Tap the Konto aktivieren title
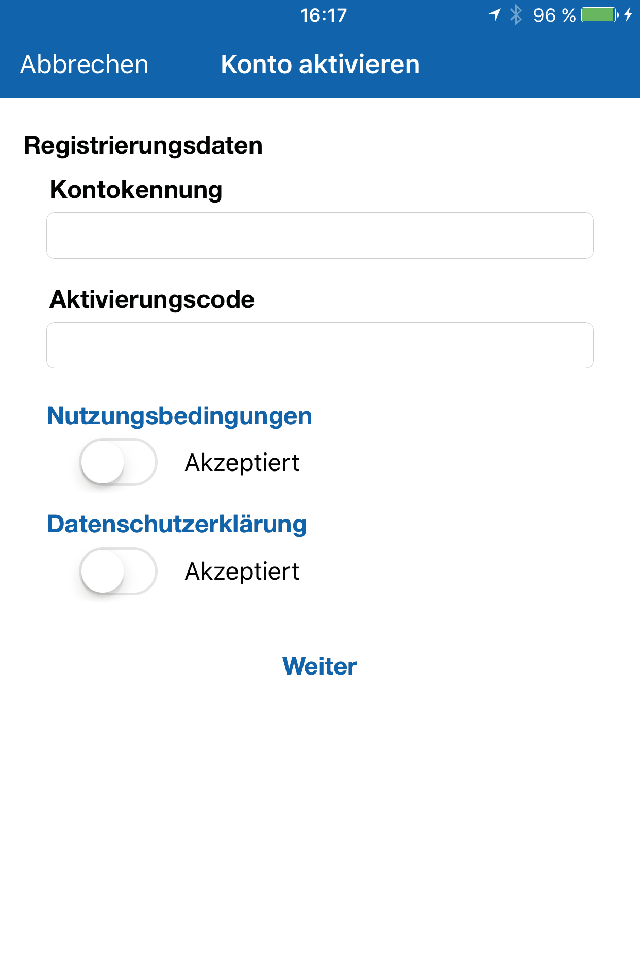This screenshot has width=640, height=960. (320, 64)
